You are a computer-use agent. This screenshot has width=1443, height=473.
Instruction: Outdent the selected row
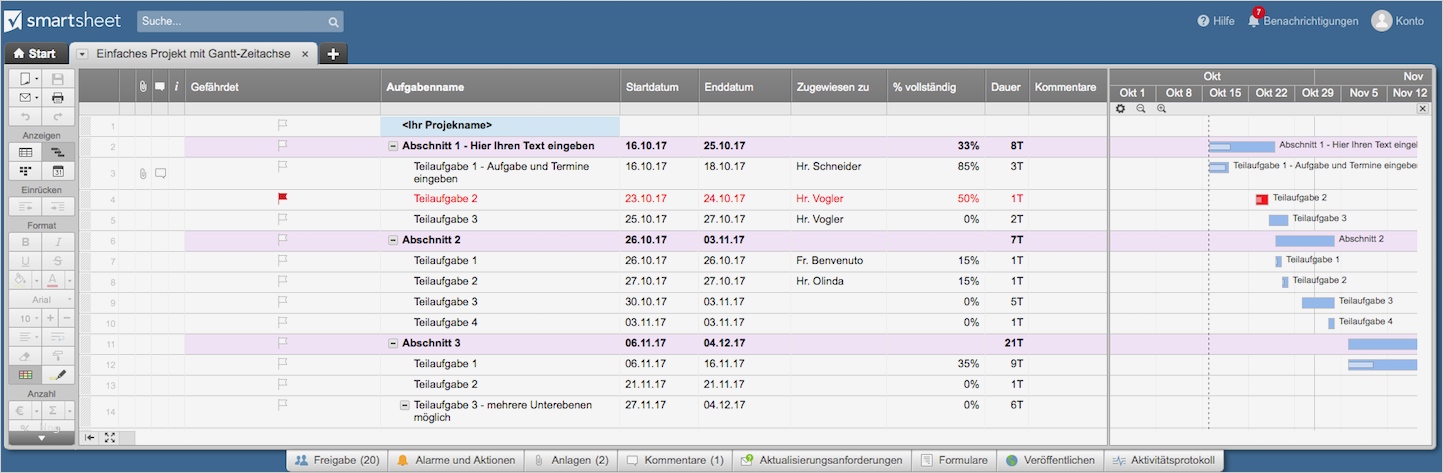[x=25, y=207]
